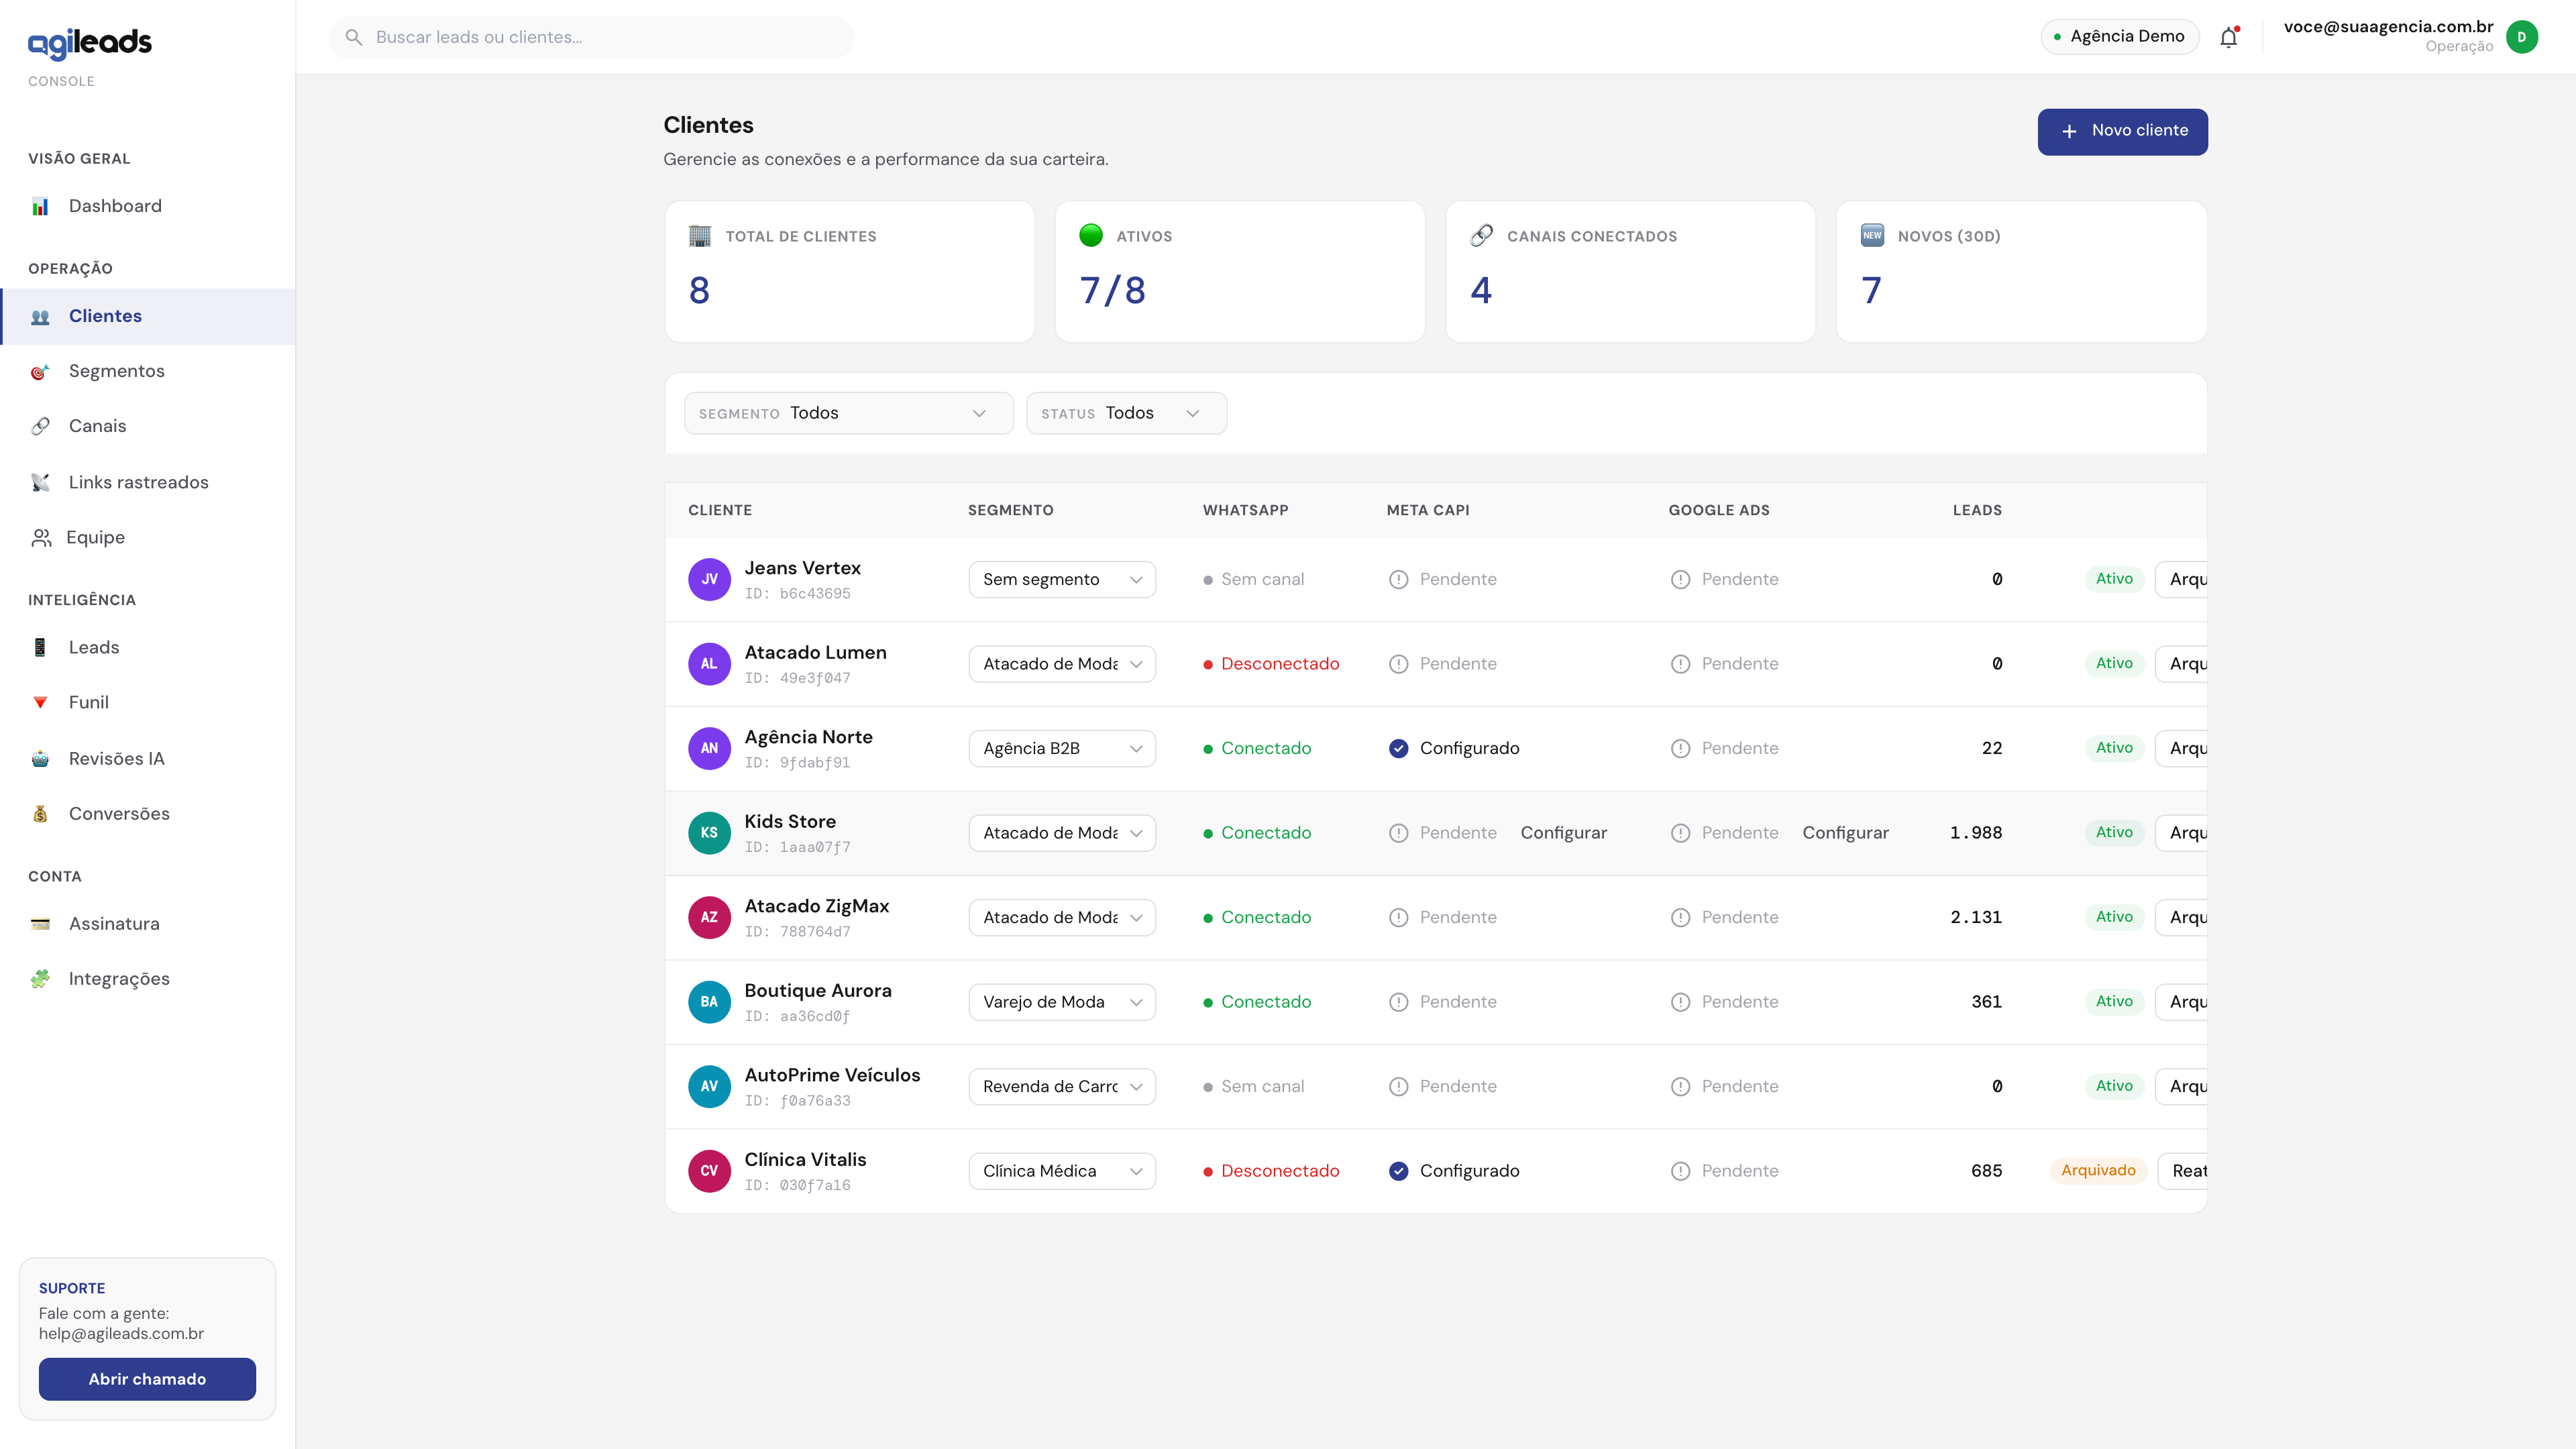This screenshot has width=2576, height=1449.
Task: Click Boutique Aurora's Conectado WhatsApp status
Action: [1257, 1002]
